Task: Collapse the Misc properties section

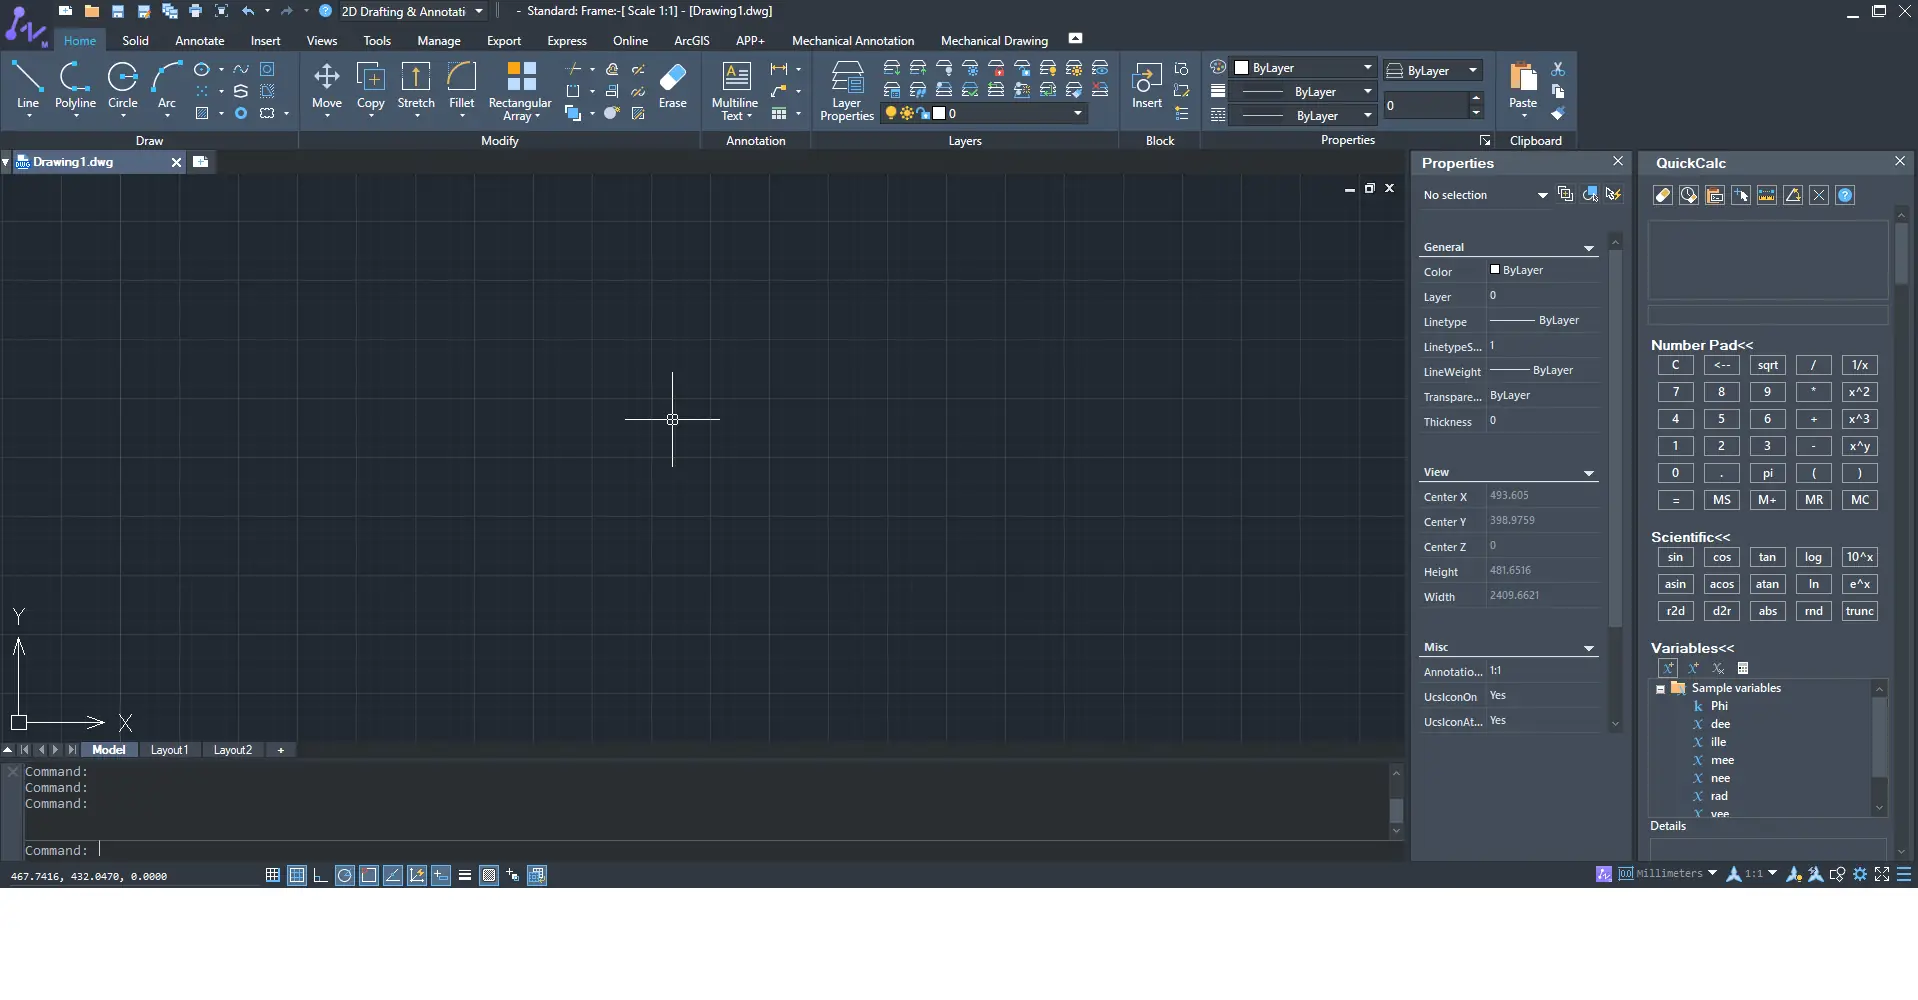Action: 1588,648
